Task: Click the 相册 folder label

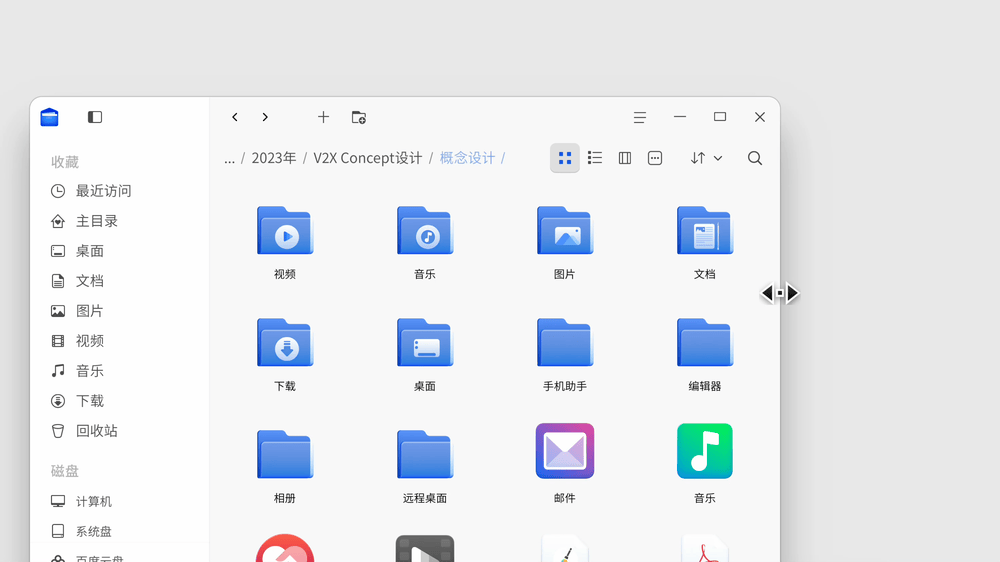Action: click(x=285, y=498)
